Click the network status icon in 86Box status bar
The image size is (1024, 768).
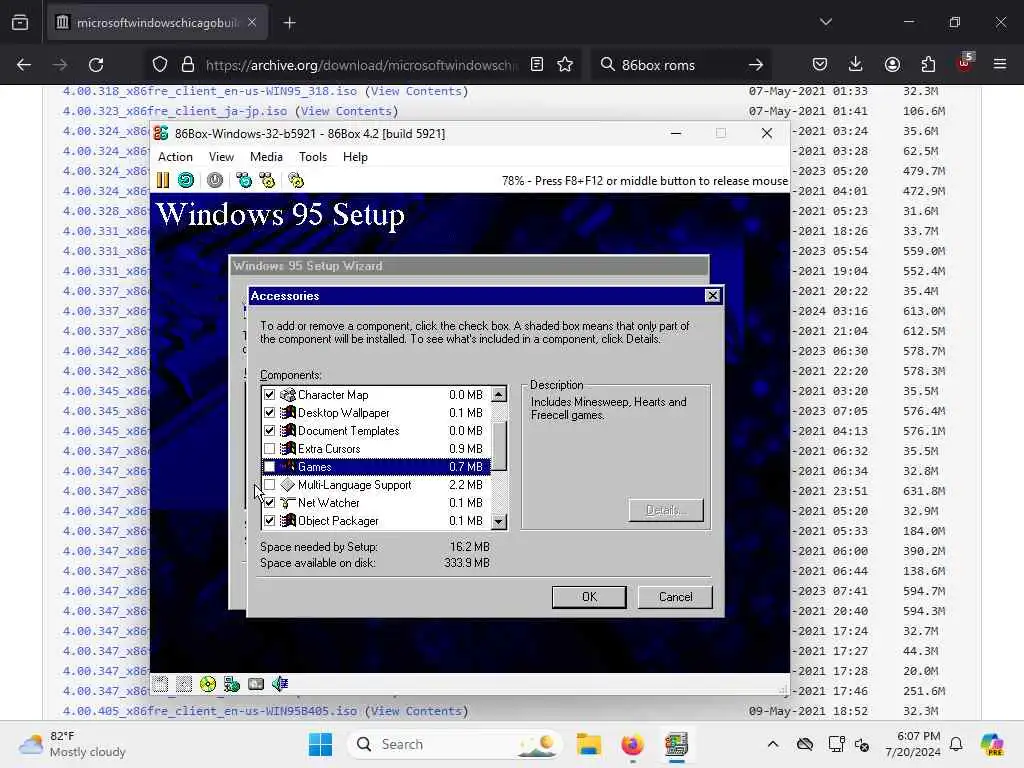(x=232, y=684)
